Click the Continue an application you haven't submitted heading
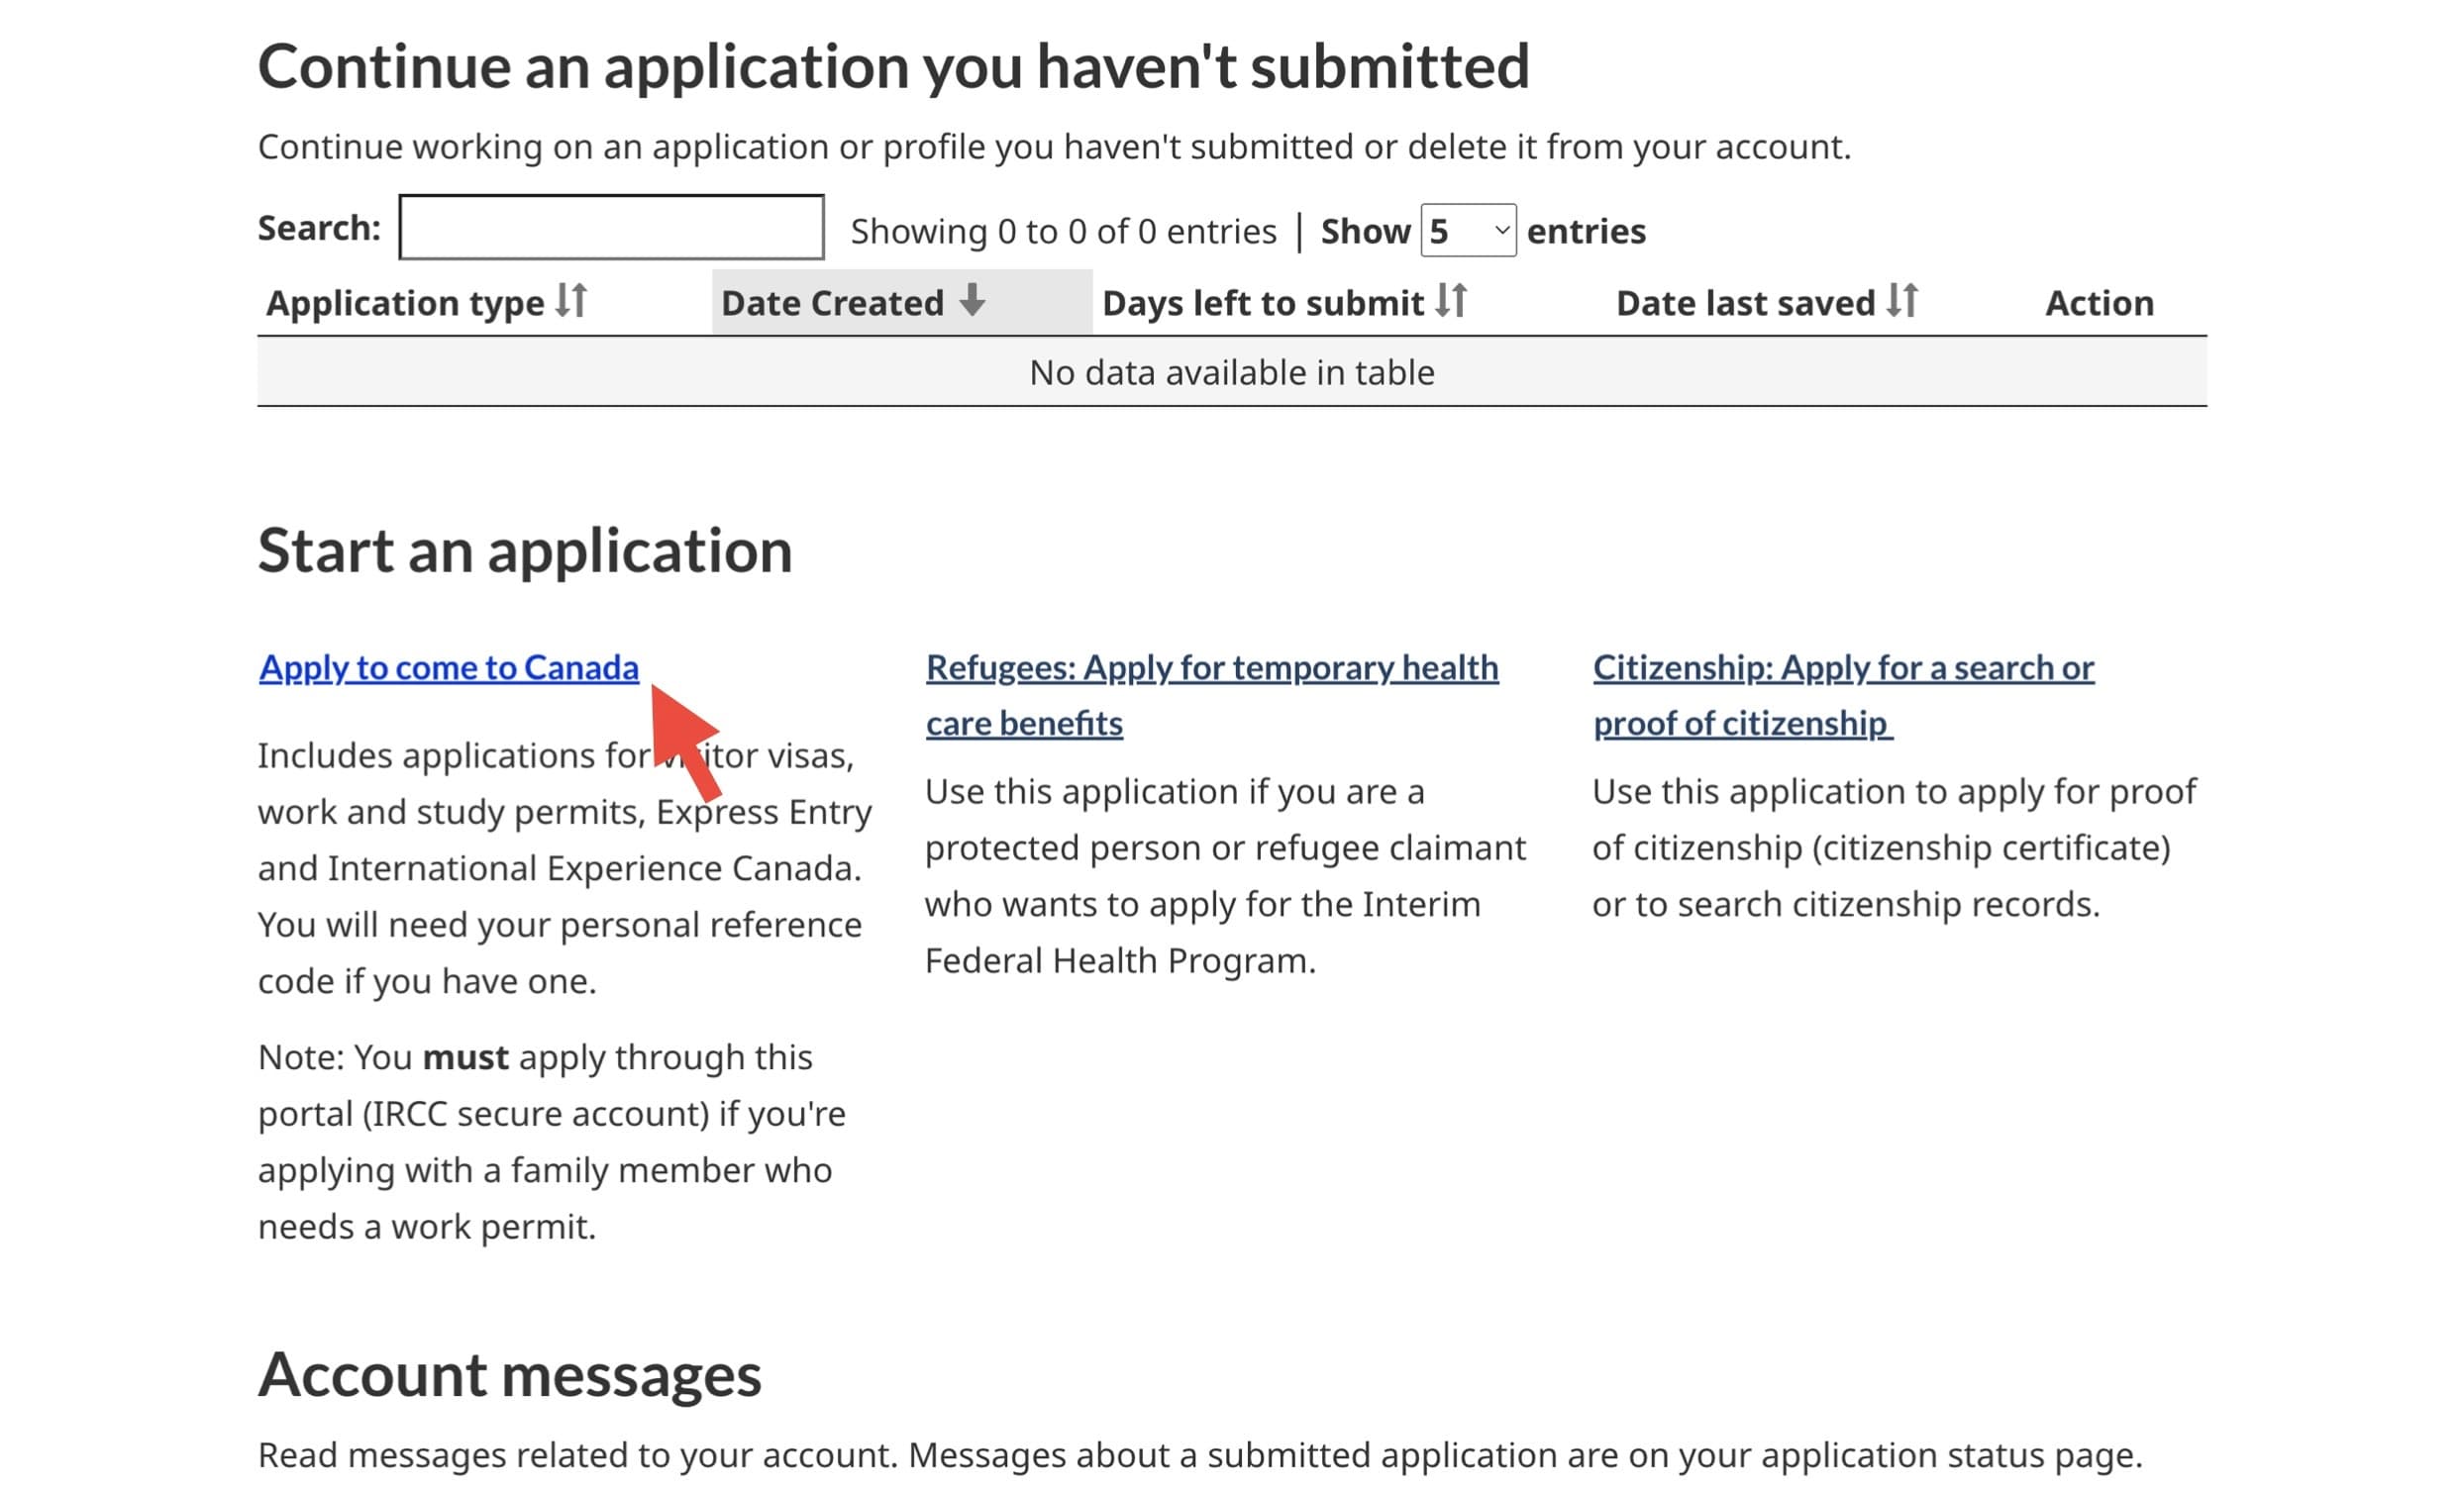Screen dimensions: 2464x1493 [893, 66]
